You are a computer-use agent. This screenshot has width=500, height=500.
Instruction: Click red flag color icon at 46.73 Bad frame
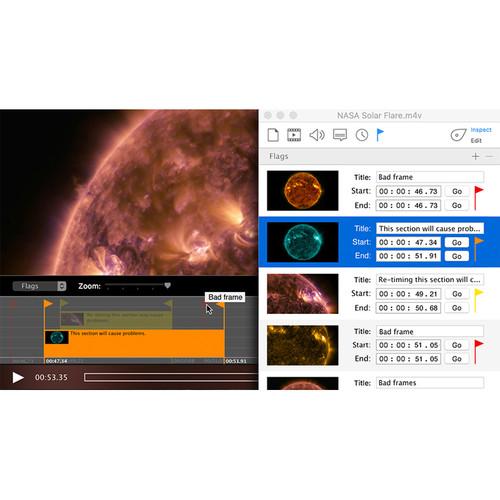(478, 198)
